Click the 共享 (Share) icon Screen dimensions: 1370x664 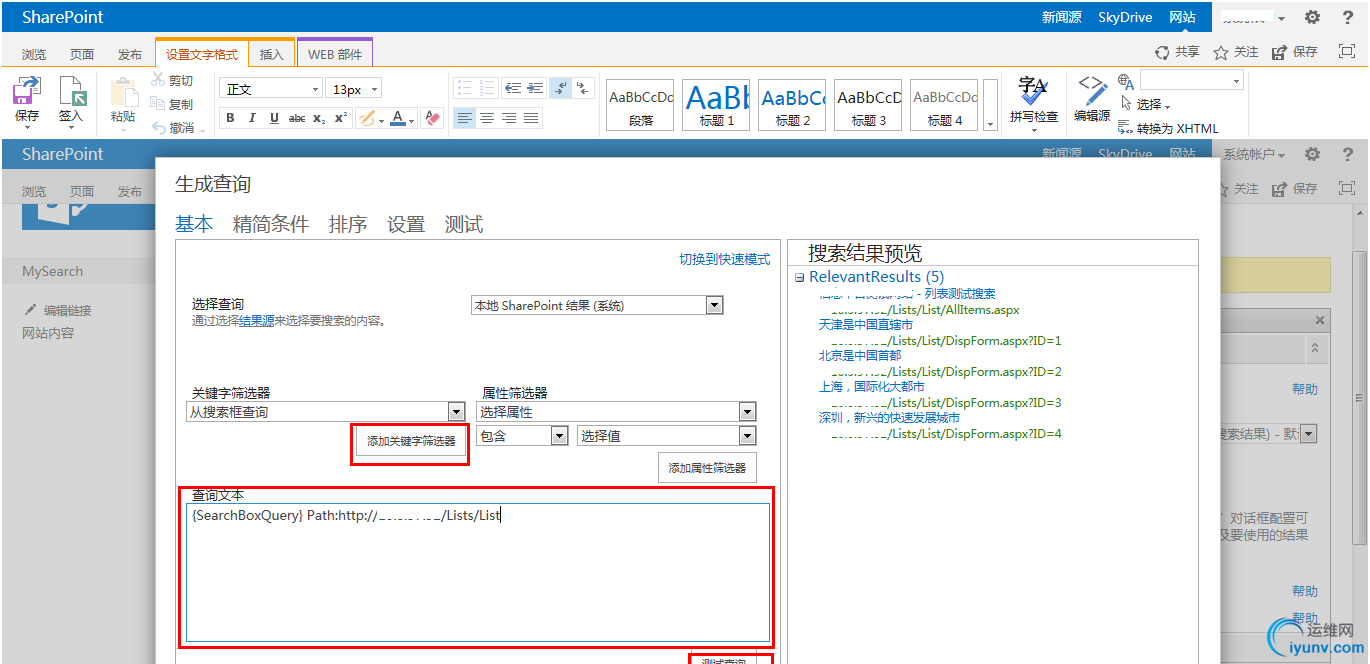pos(1162,52)
